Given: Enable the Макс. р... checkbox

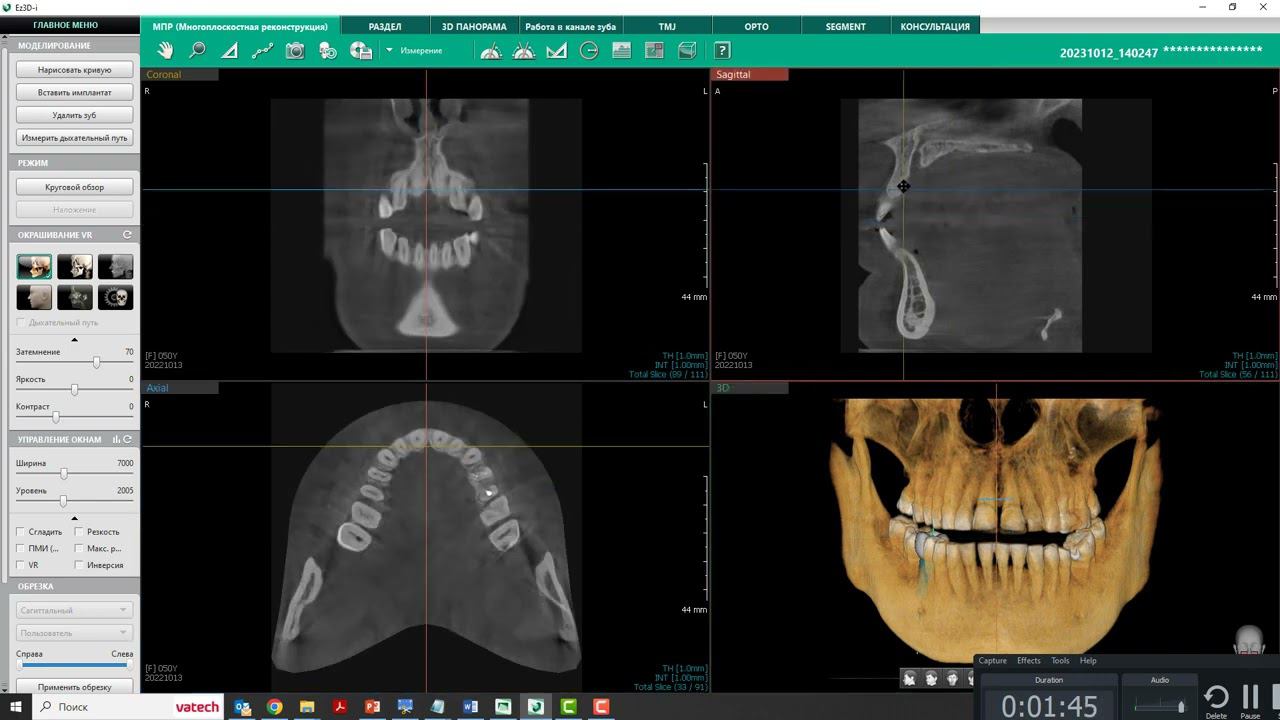Looking at the screenshot, I should click(79, 548).
